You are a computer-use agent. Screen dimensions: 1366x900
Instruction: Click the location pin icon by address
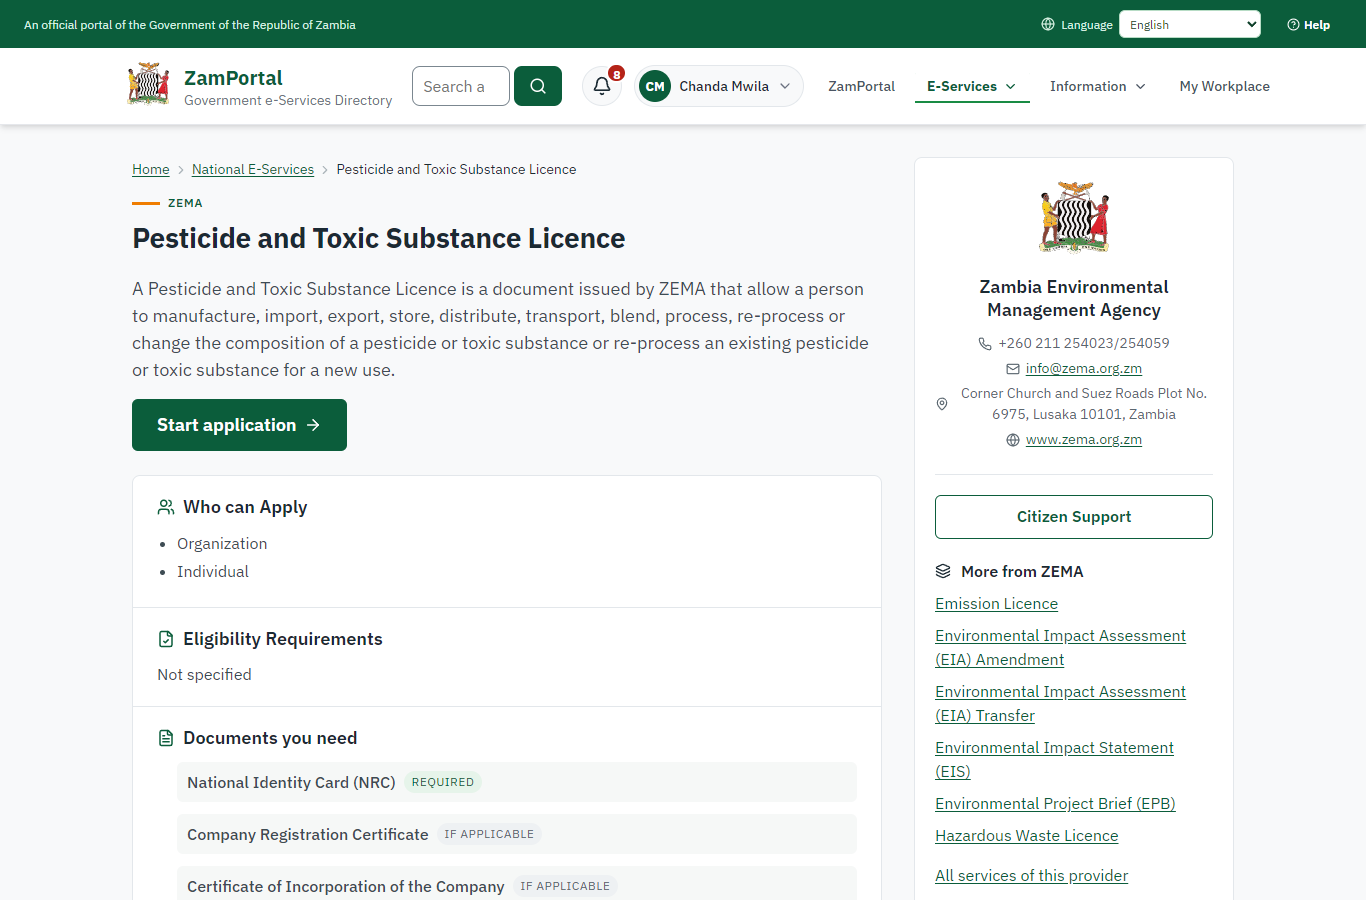[x=942, y=404]
